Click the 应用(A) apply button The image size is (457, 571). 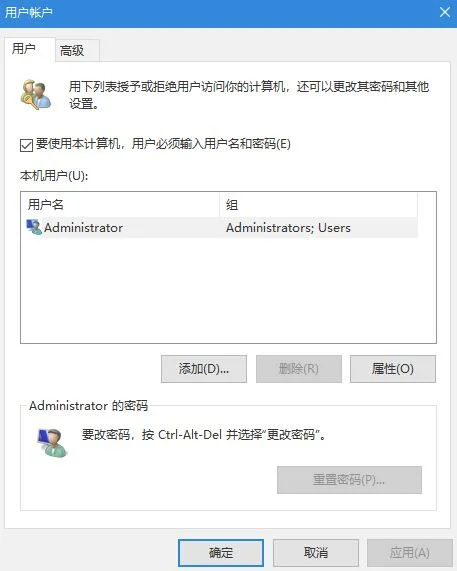(x=410, y=553)
